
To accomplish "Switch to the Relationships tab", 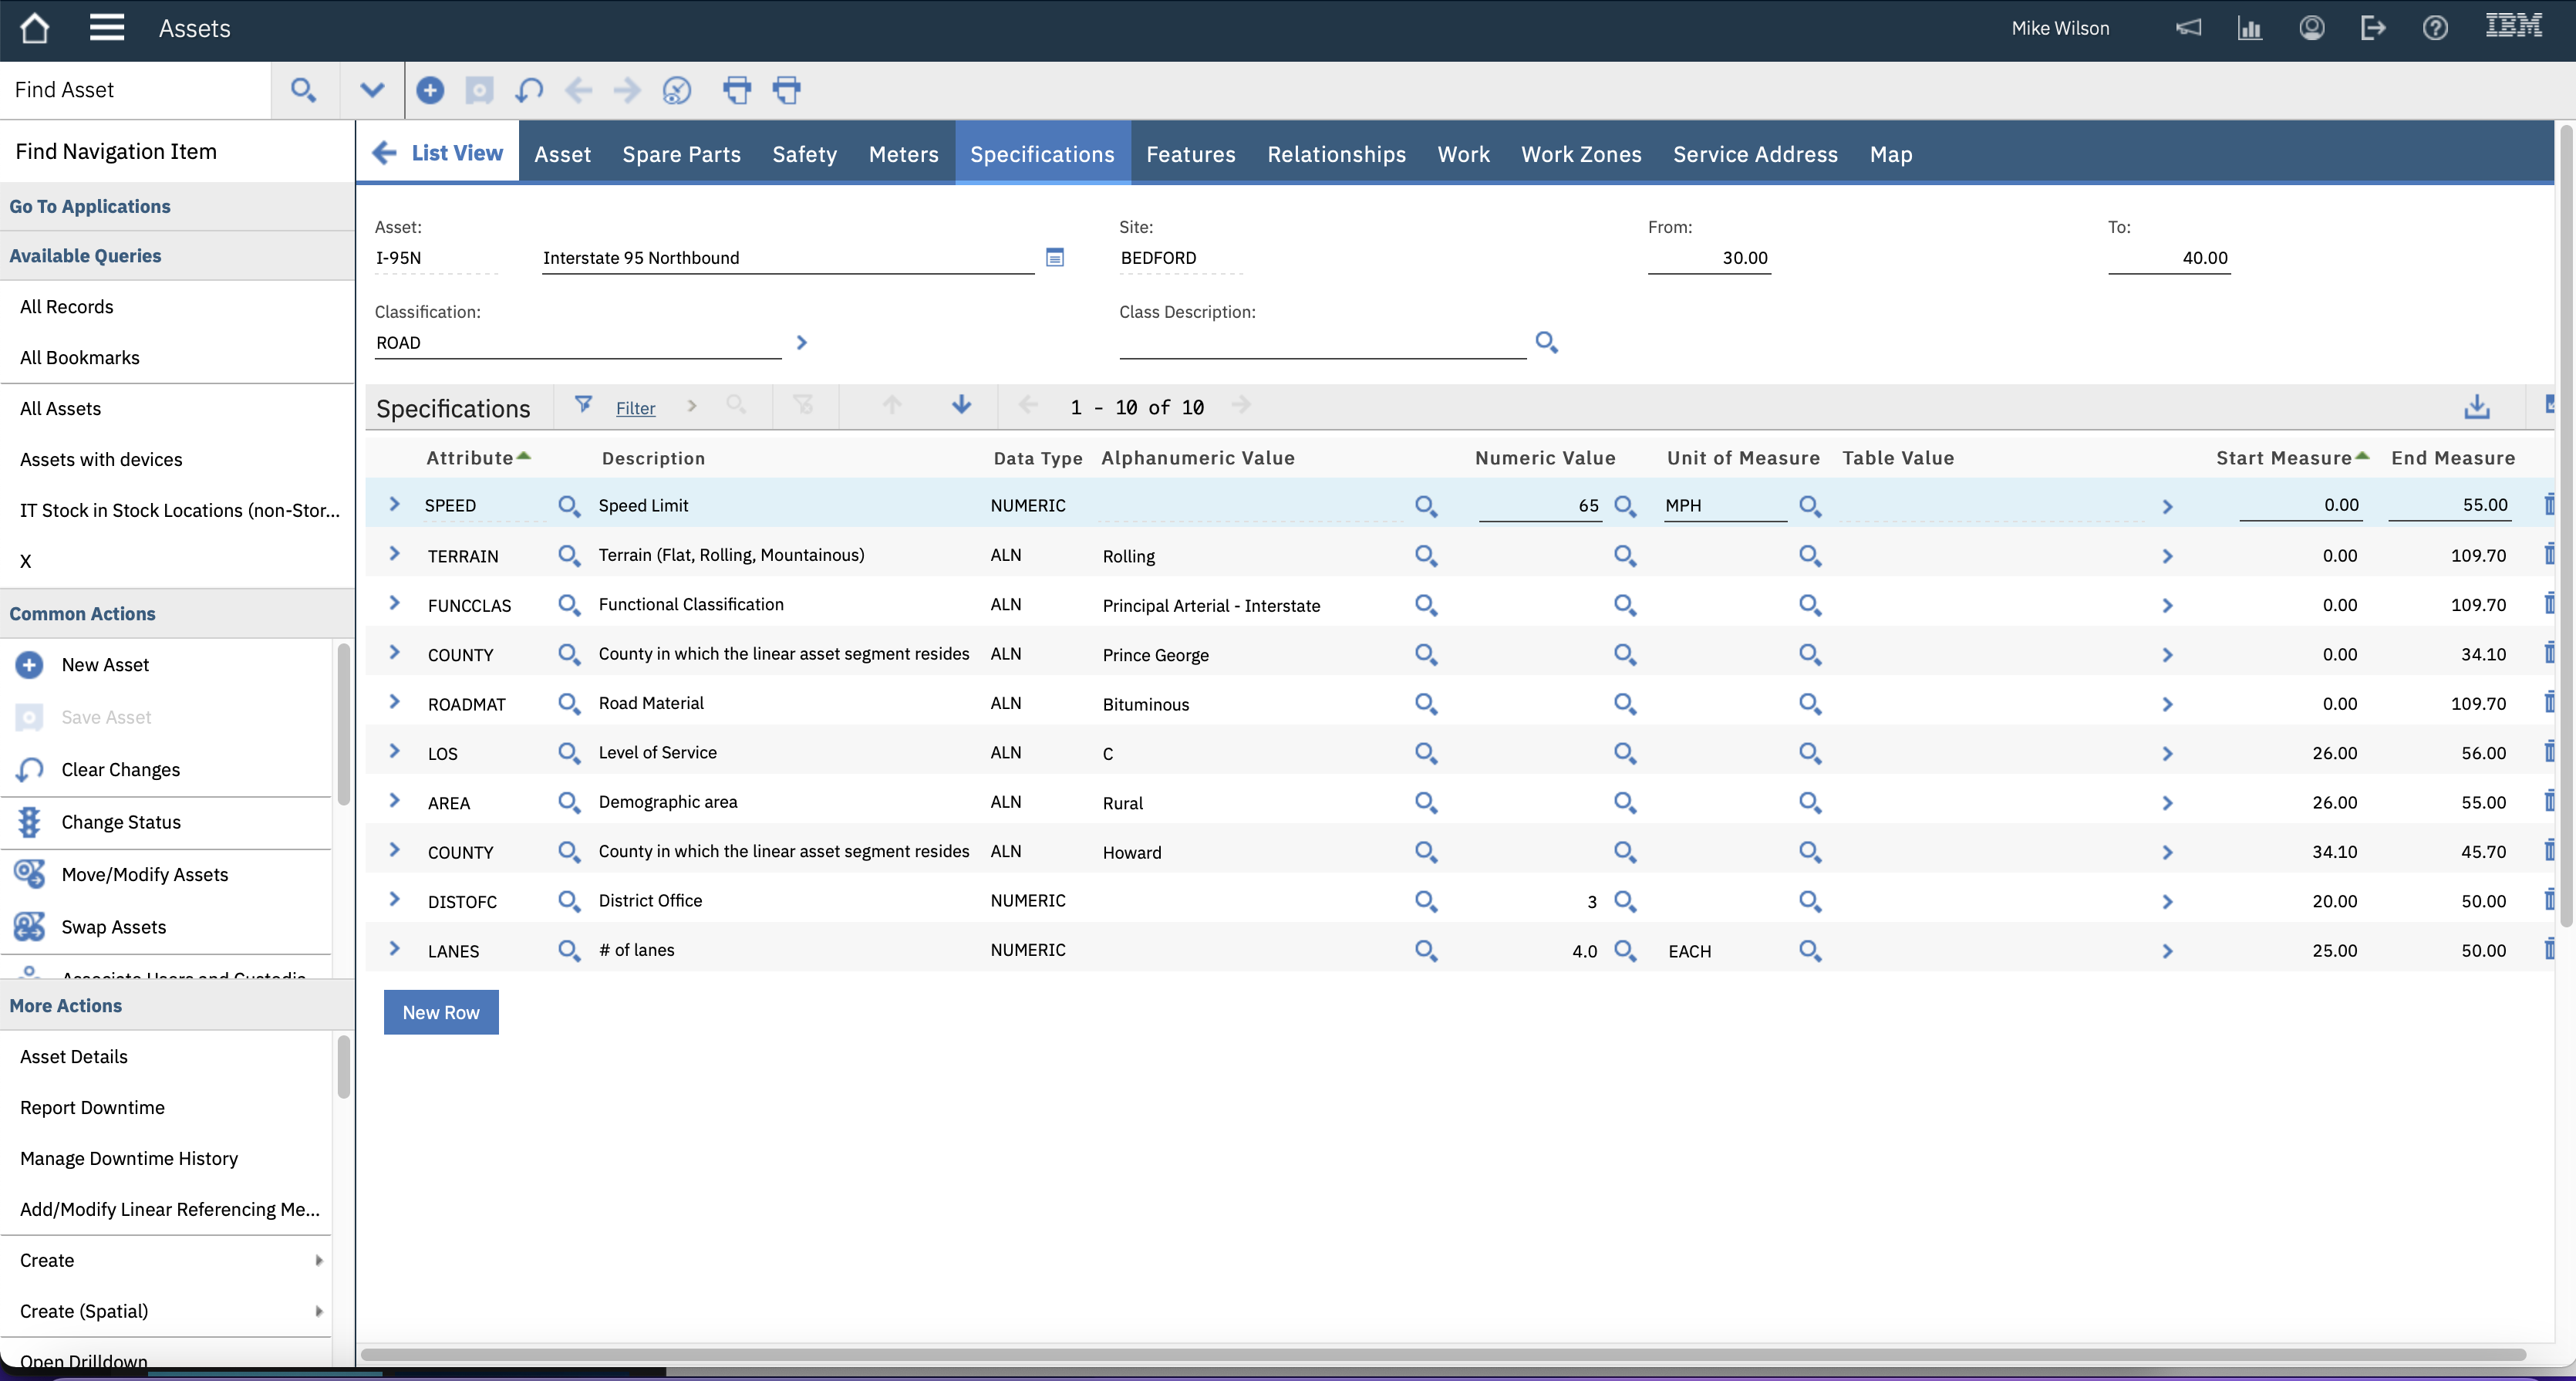I will [x=1336, y=153].
